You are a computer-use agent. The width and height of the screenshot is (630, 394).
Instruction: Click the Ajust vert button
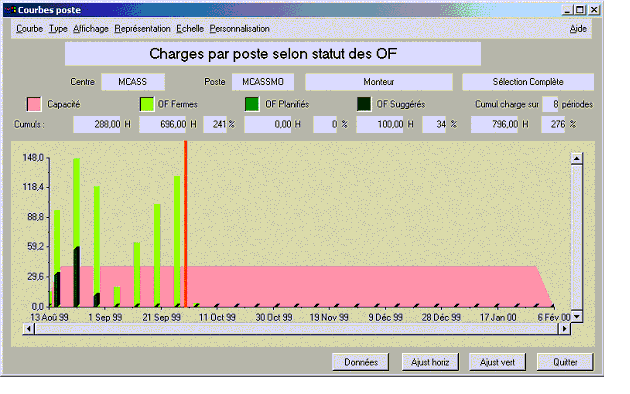click(x=497, y=362)
